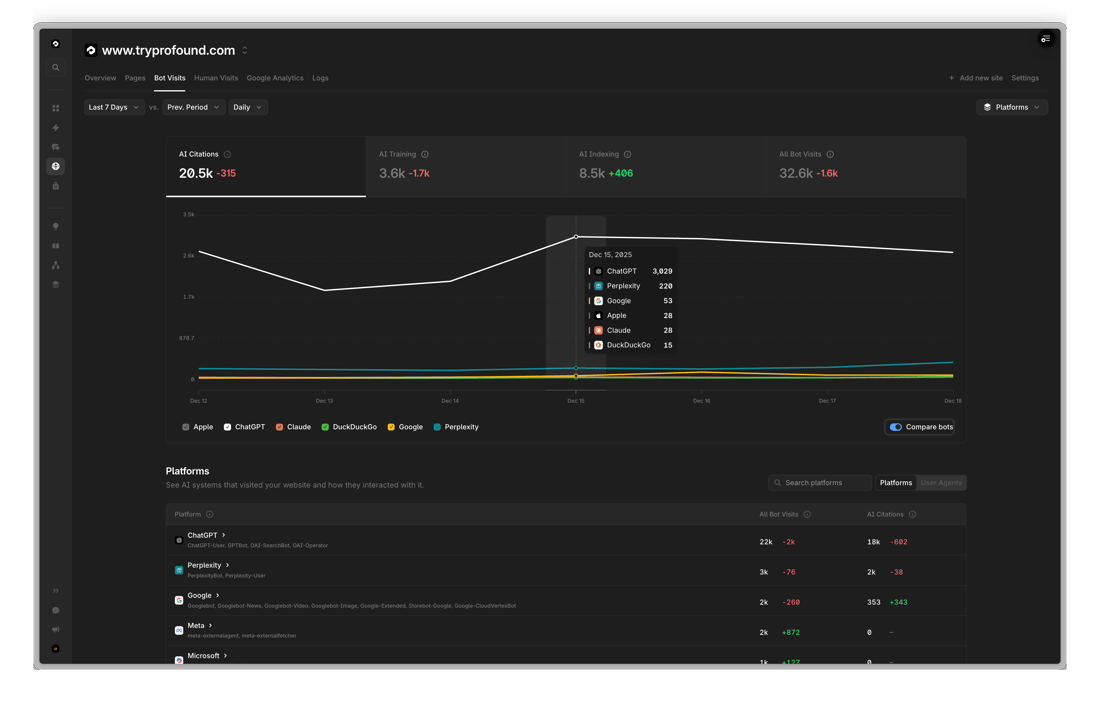This screenshot has width=1100, height=714.
Task: Open the shopping bag sidebar icon
Action: coord(55,186)
